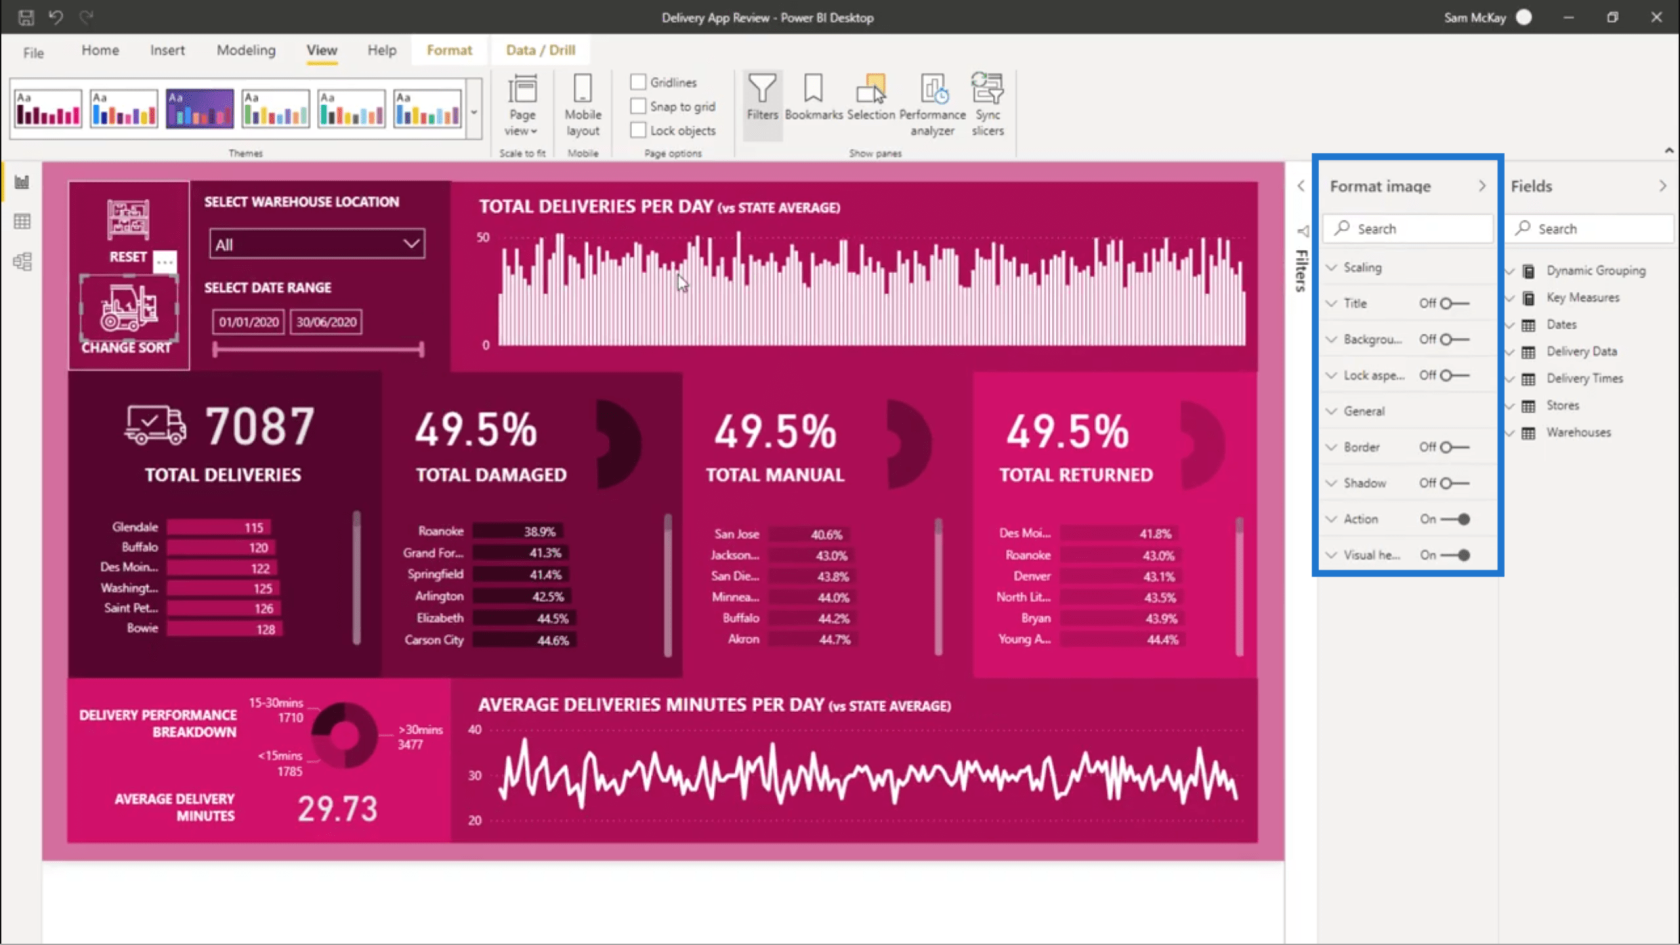Screen dimensions: 1680x945
Task: Enable the Snap to grid checkbox
Action: tap(638, 106)
